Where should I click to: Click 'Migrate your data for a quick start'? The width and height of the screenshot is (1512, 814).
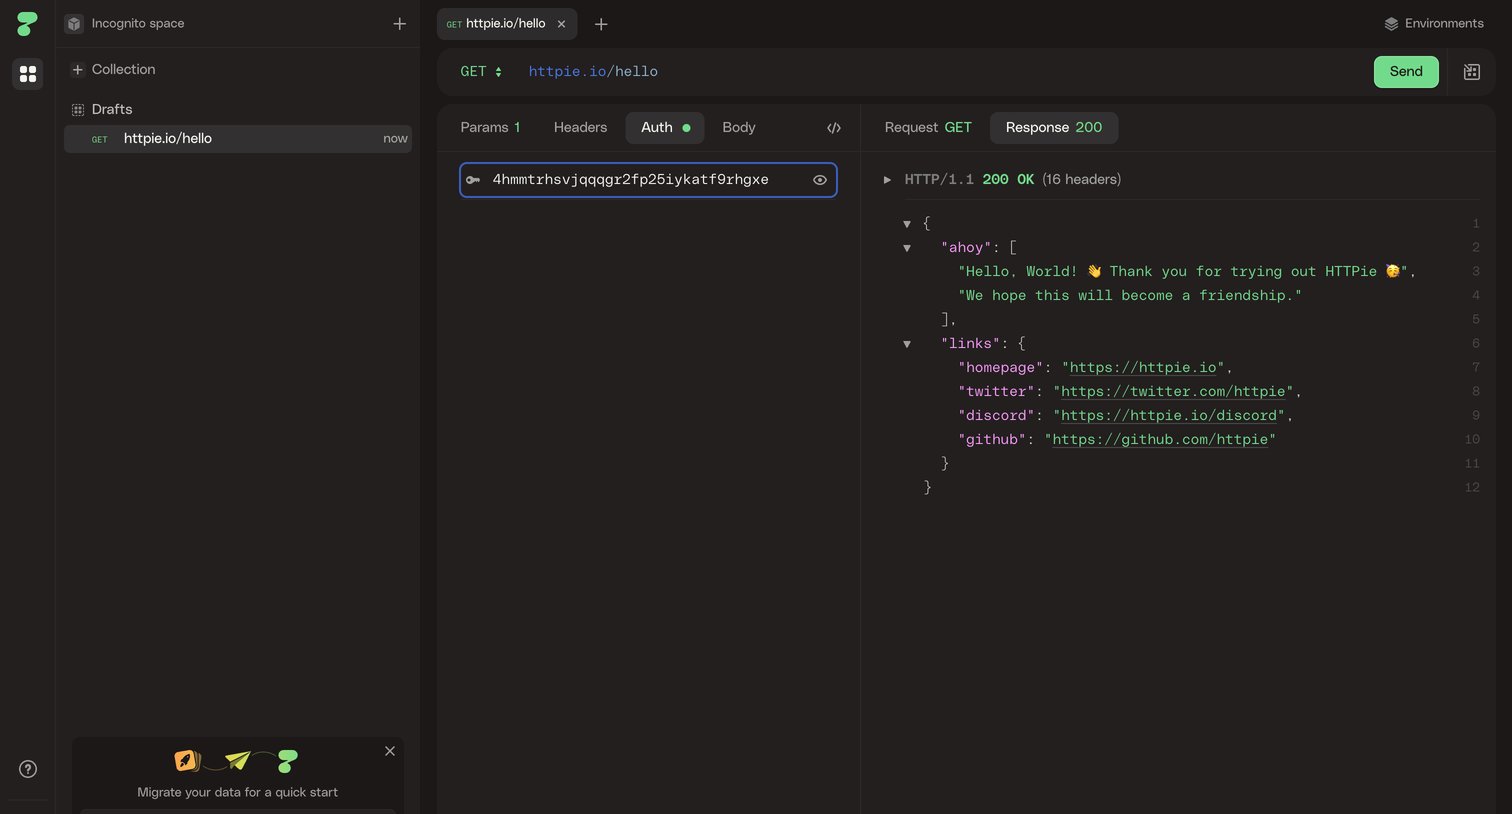237,792
